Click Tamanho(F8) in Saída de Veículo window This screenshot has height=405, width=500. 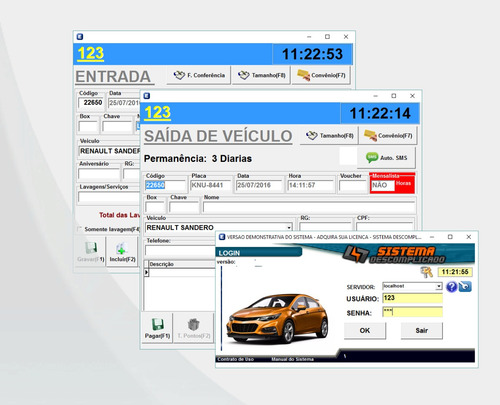(329, 136)
